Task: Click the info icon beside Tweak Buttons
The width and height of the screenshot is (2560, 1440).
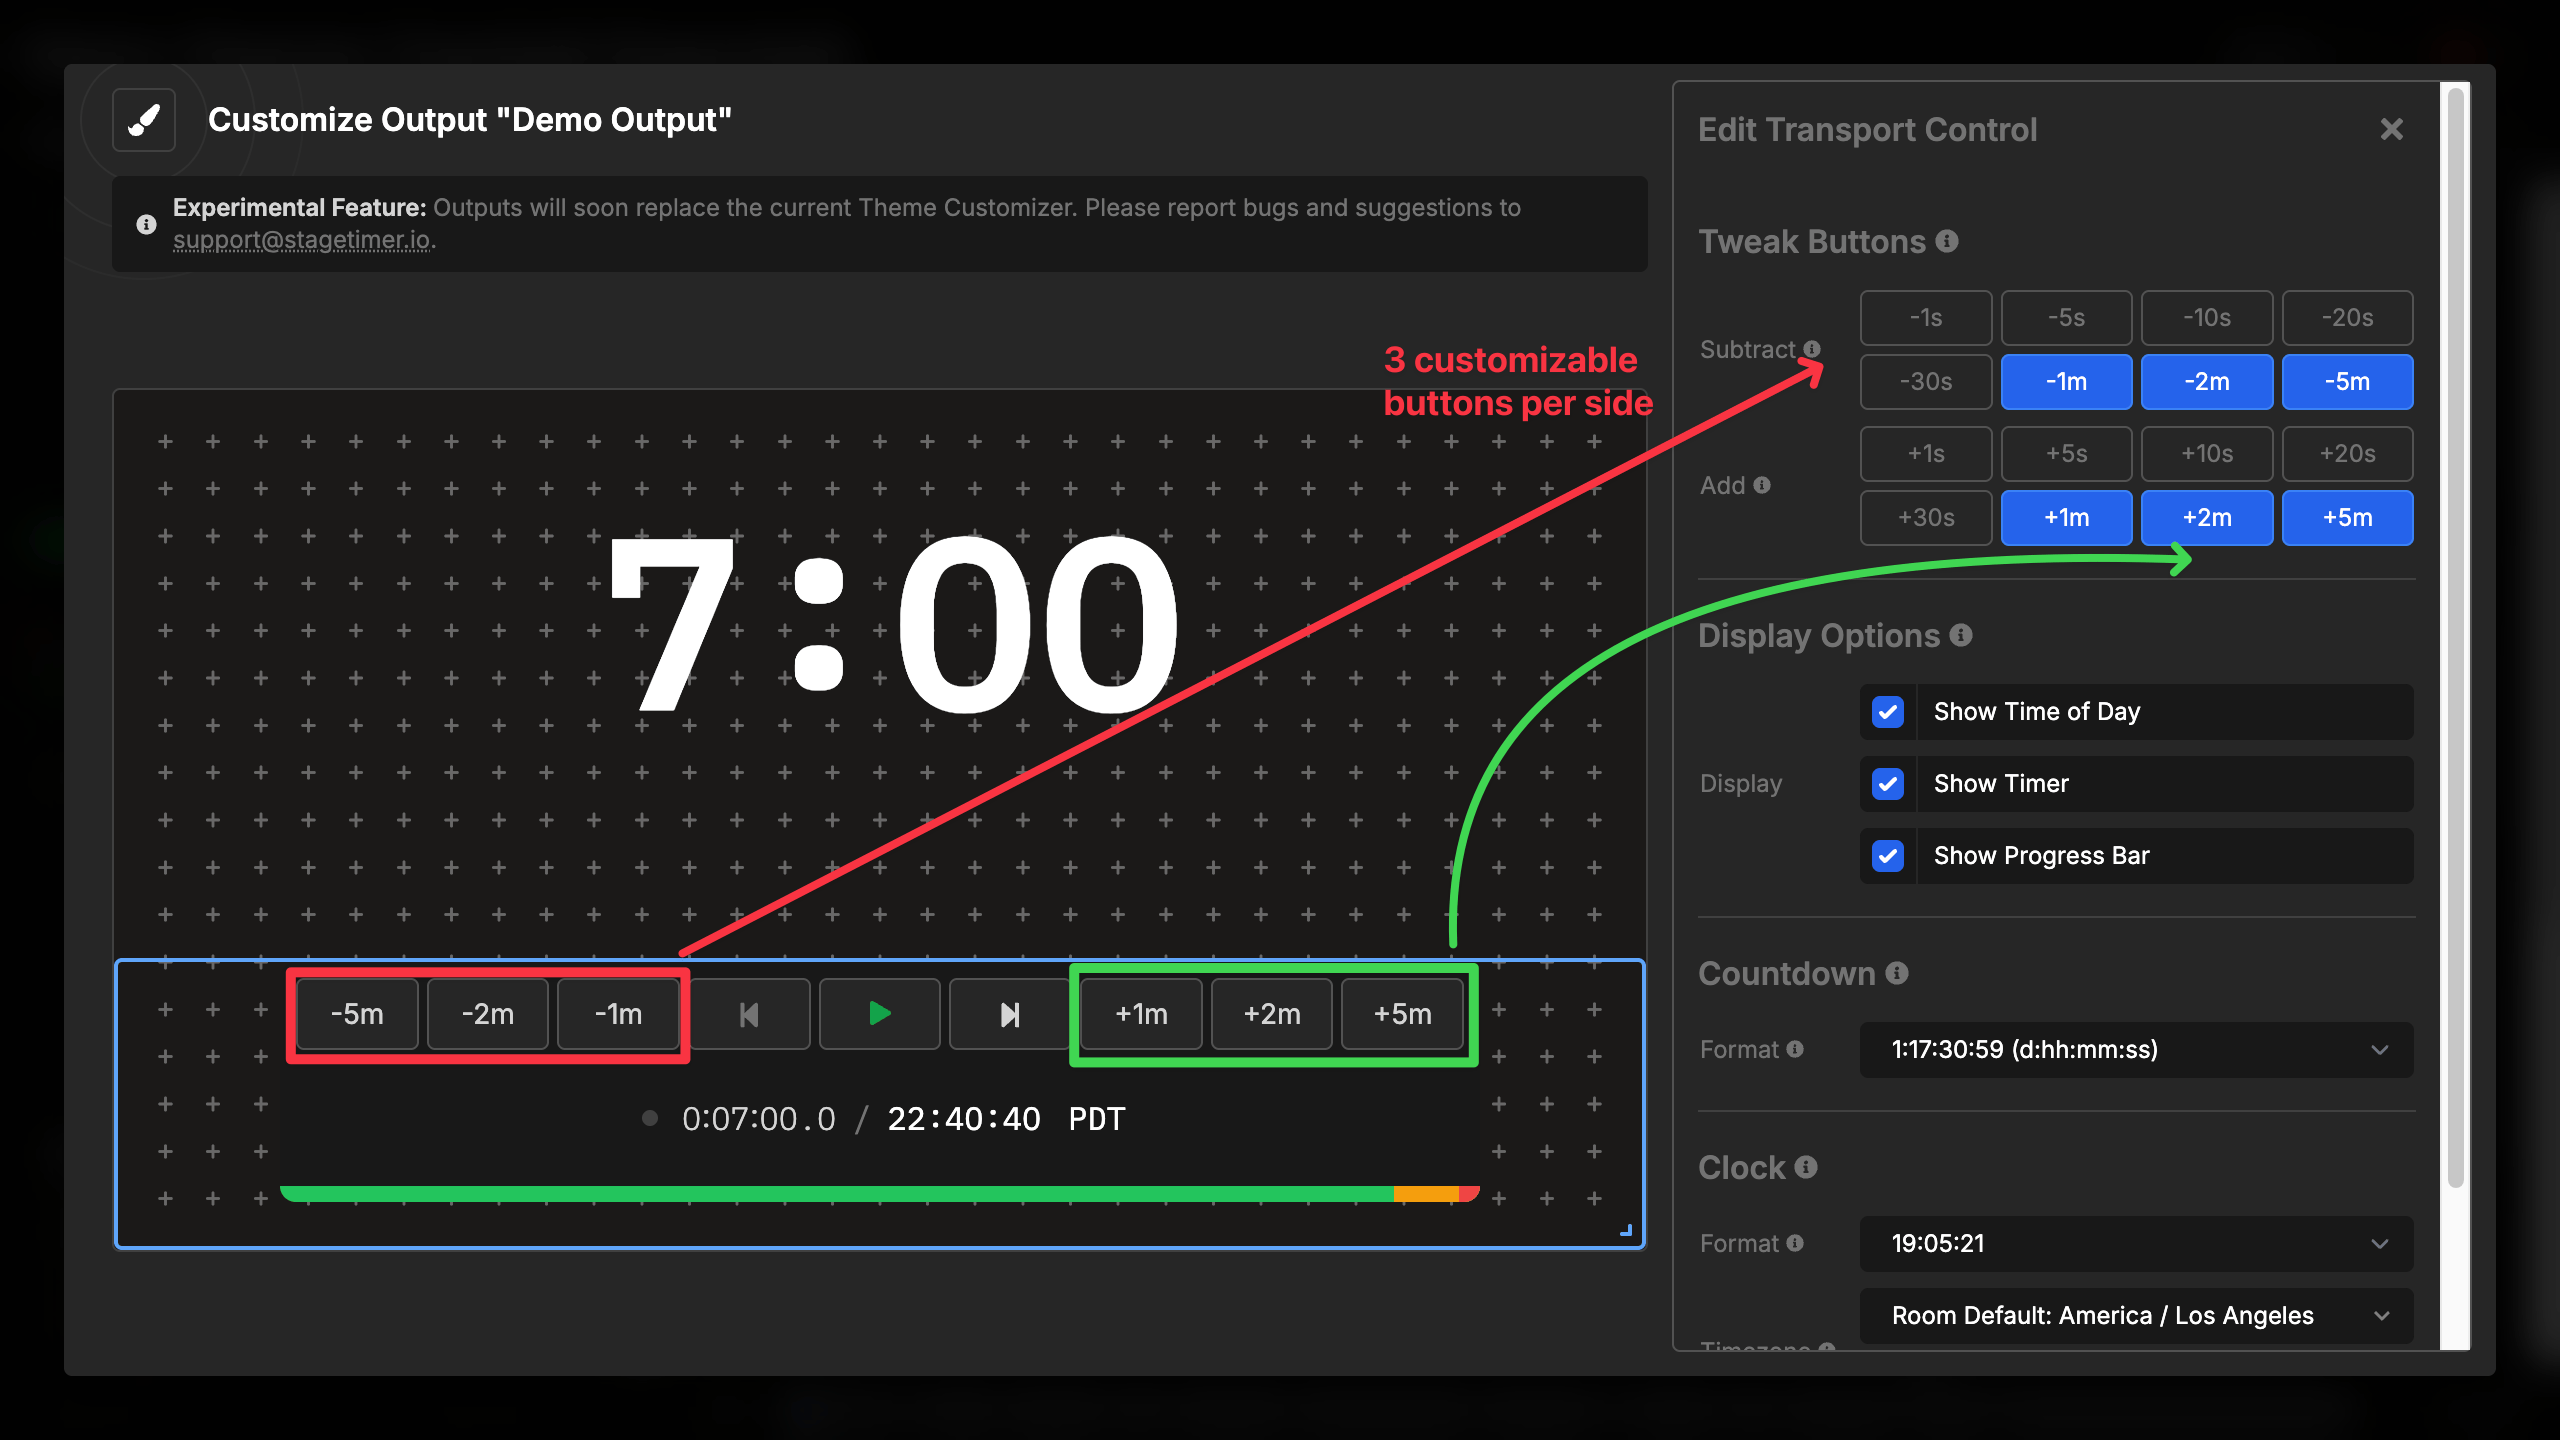Action: click(x=1946, y=242)
